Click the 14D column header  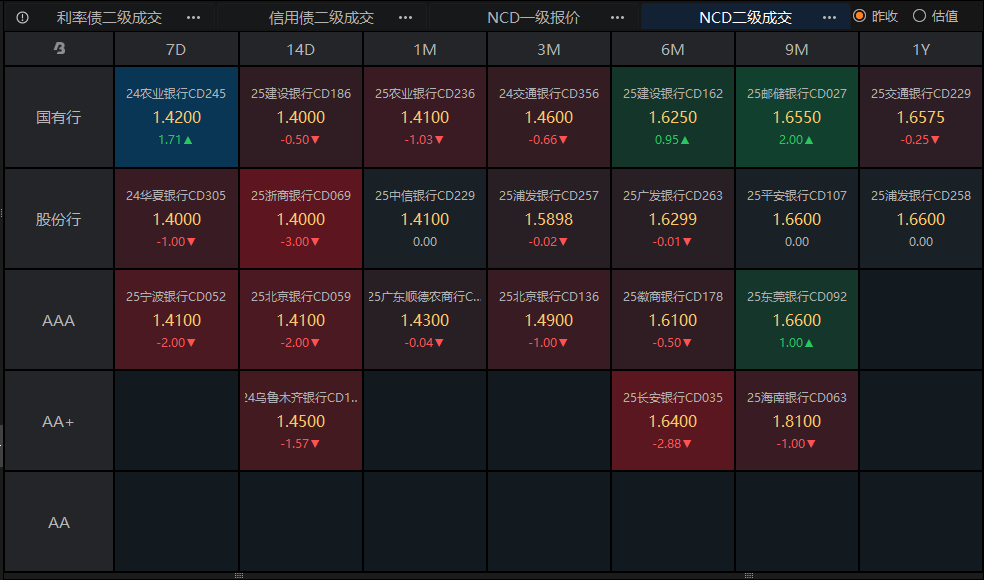point(301,49)
